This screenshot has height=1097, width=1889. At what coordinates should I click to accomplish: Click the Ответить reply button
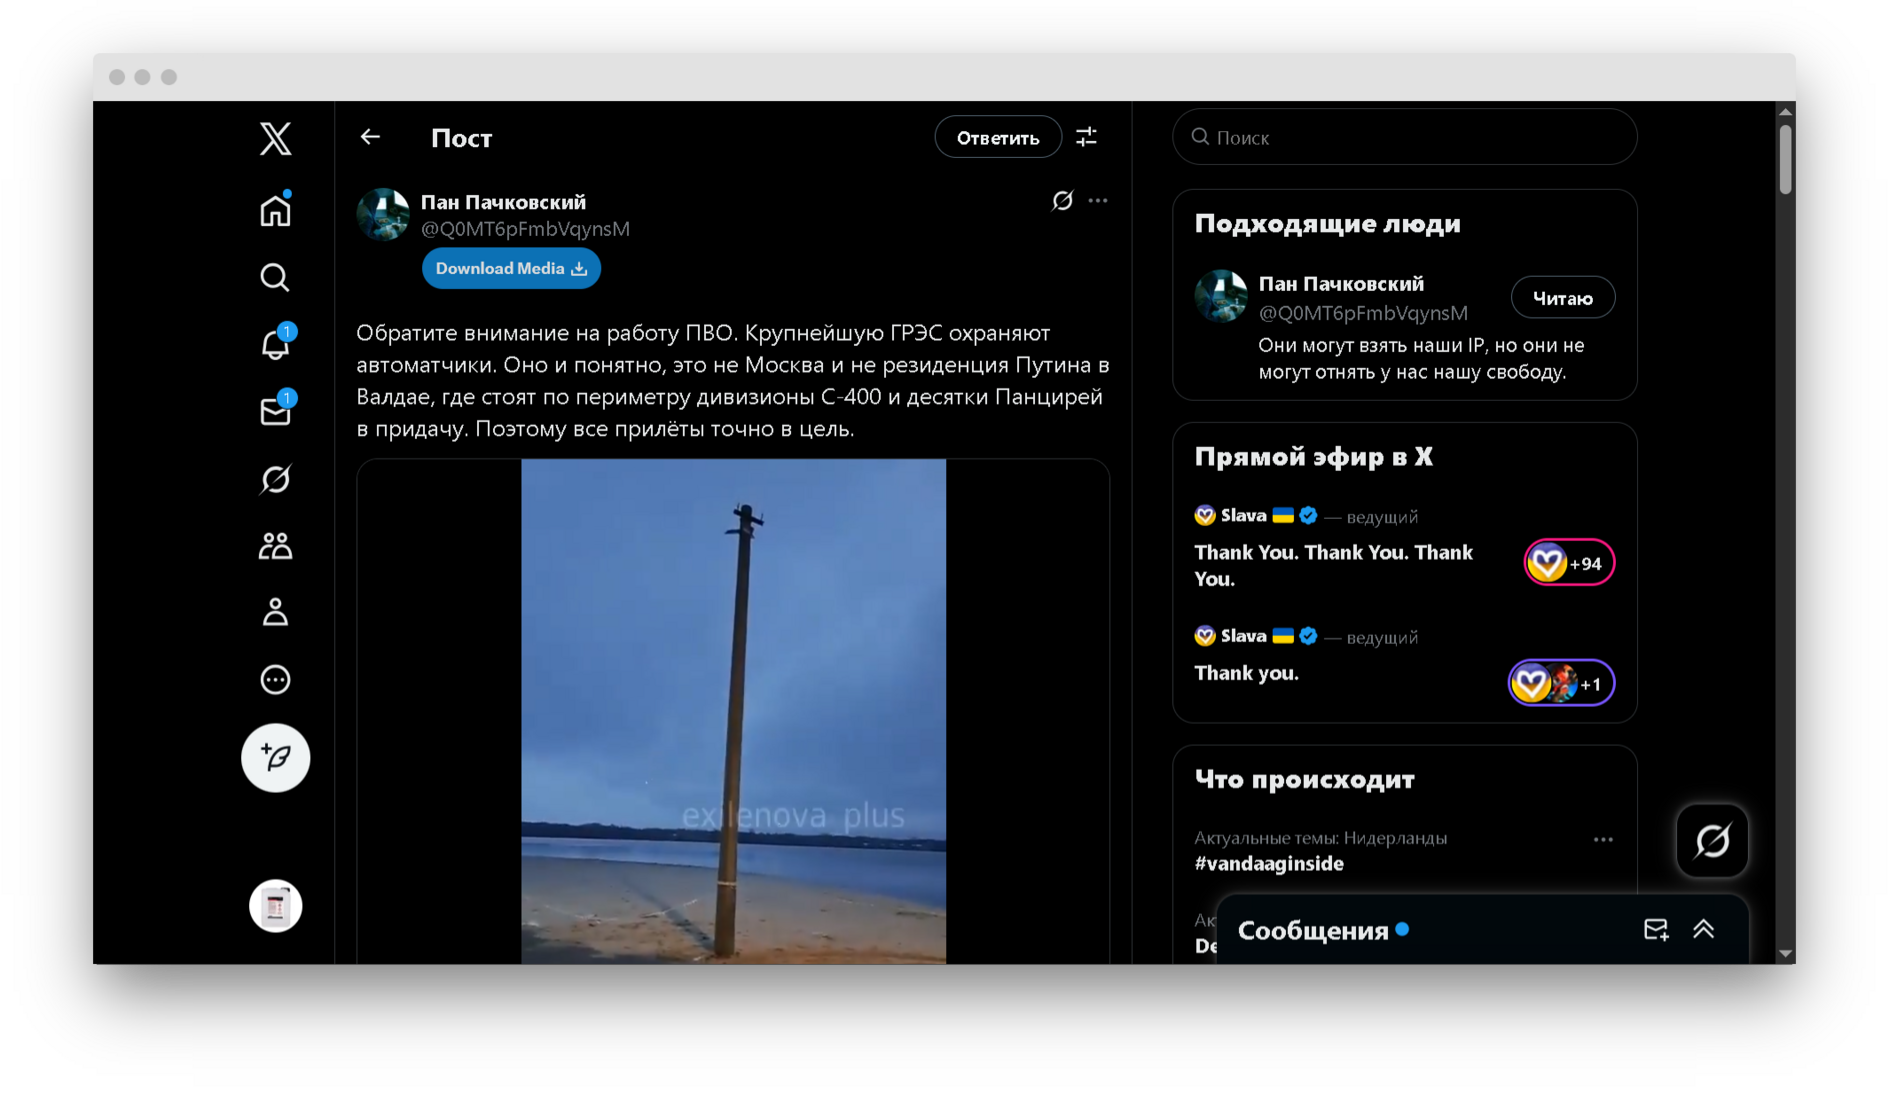[997, 138]
